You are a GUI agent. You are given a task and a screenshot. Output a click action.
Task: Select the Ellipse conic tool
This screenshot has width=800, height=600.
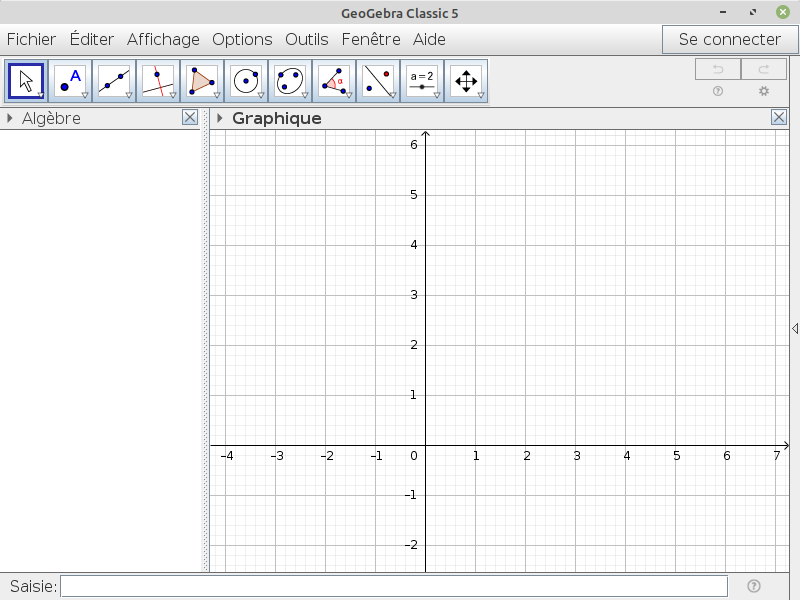290,81
